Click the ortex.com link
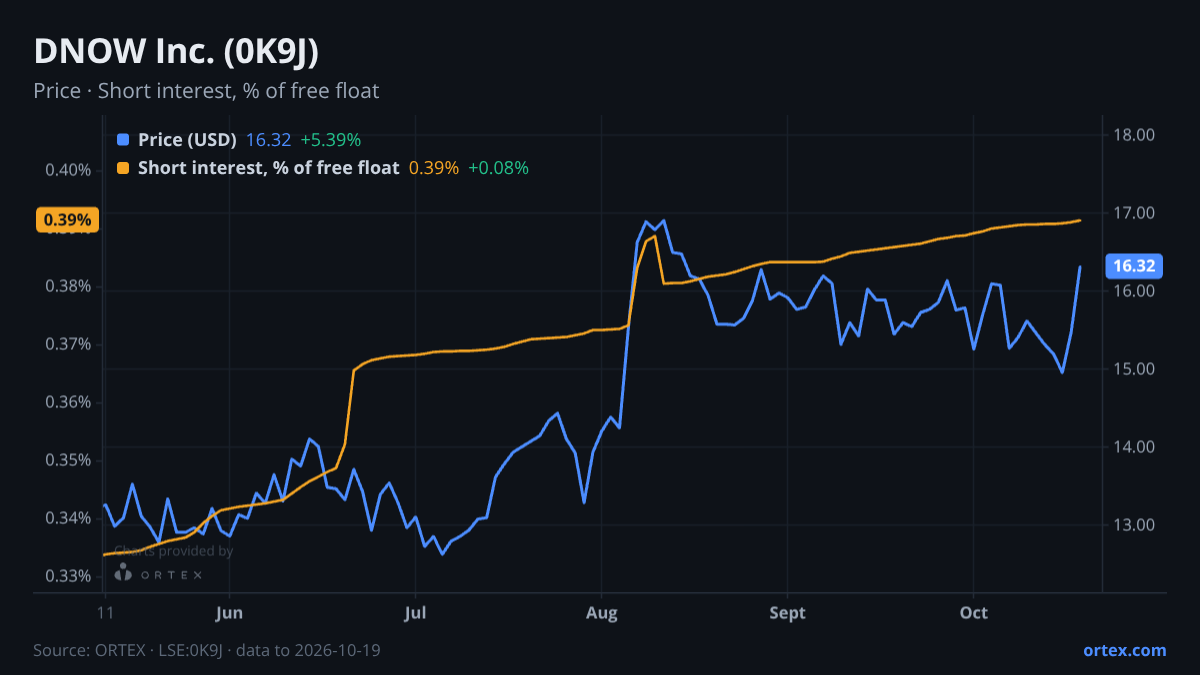1200x675 pixels. click(1124, 650)
